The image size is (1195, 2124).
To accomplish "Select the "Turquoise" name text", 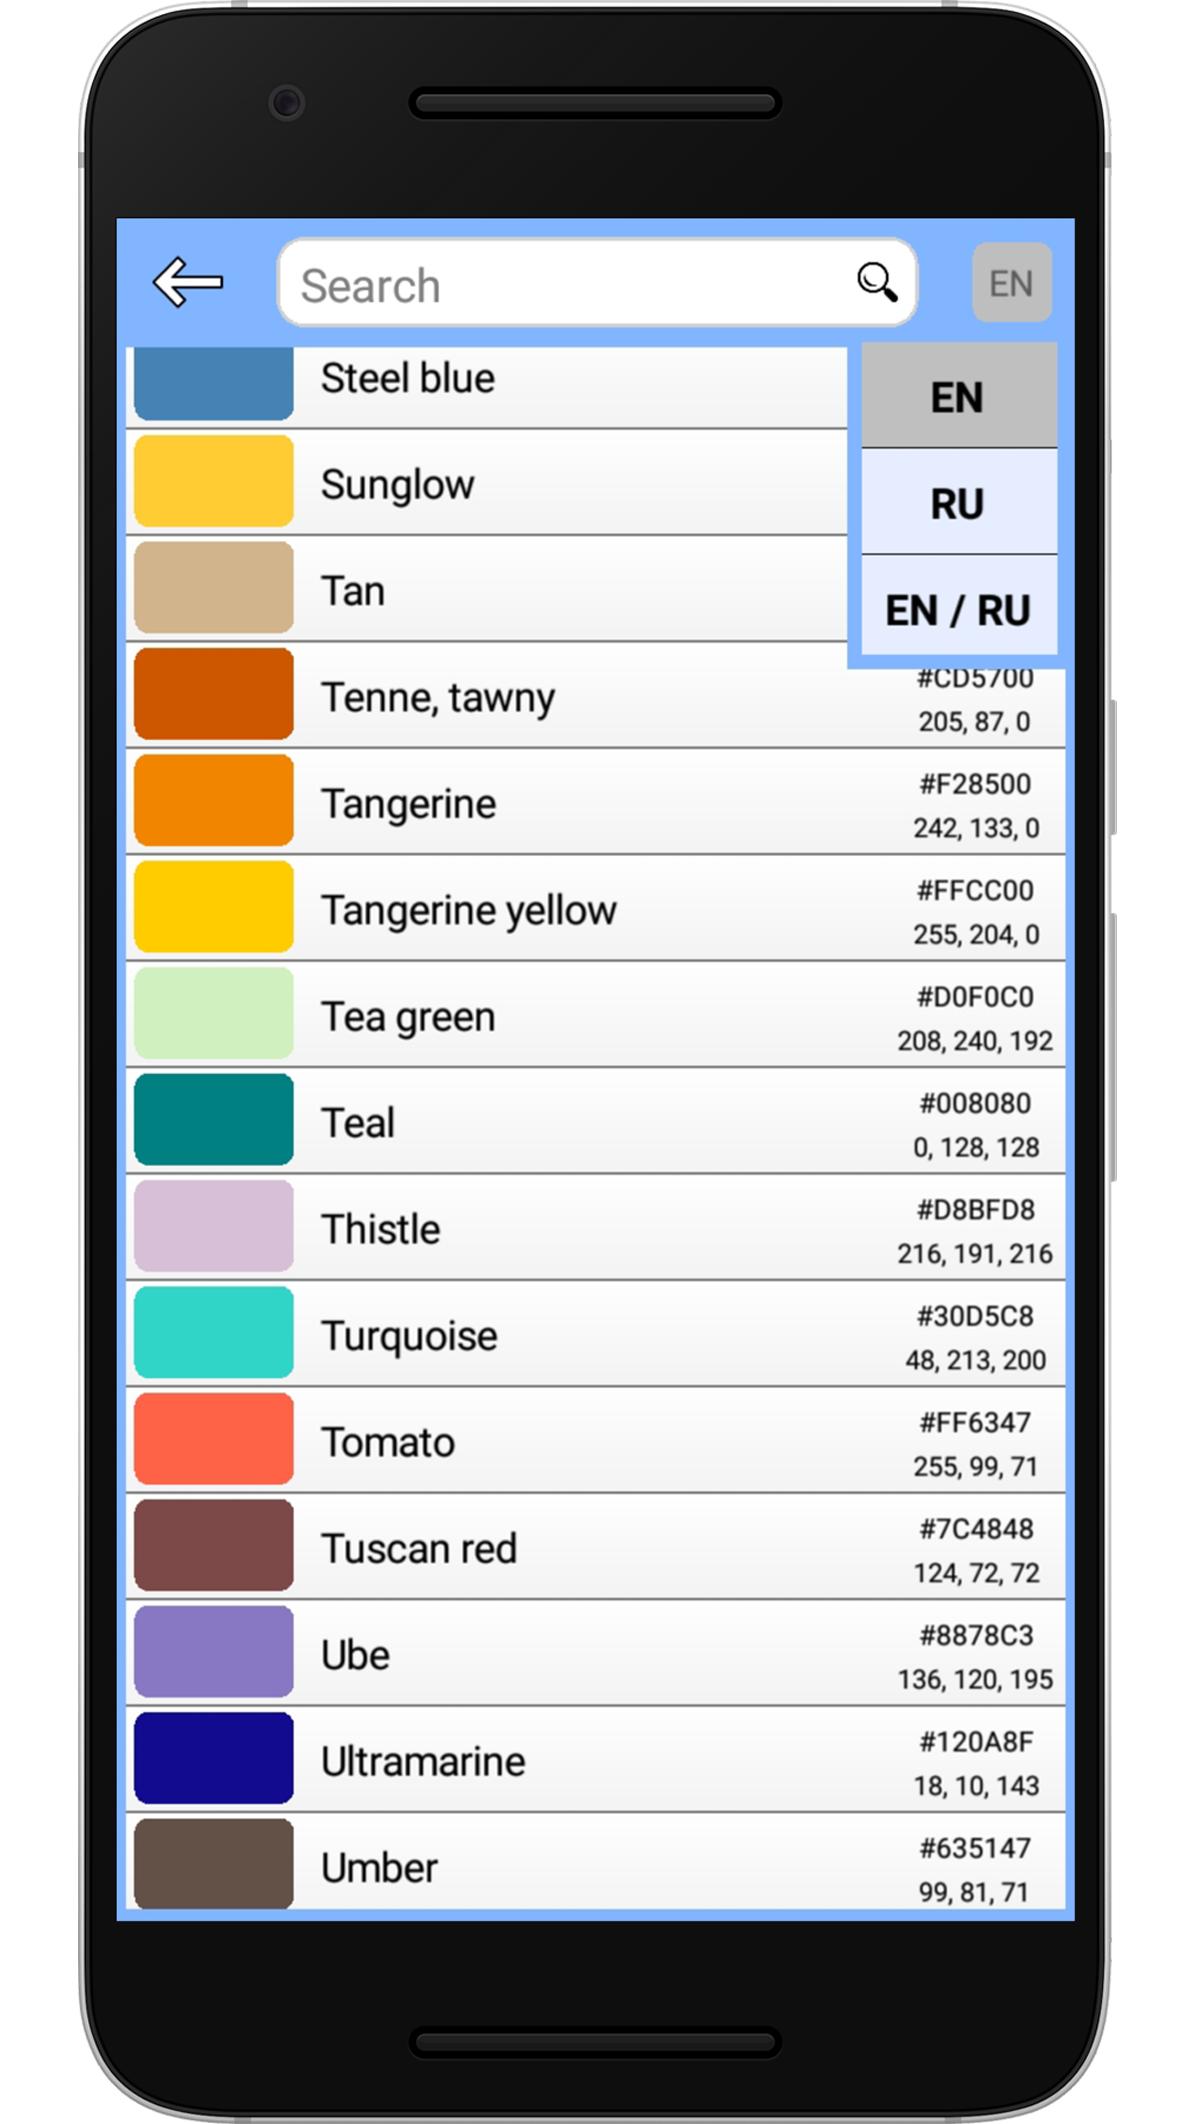I will (408, 1336).
